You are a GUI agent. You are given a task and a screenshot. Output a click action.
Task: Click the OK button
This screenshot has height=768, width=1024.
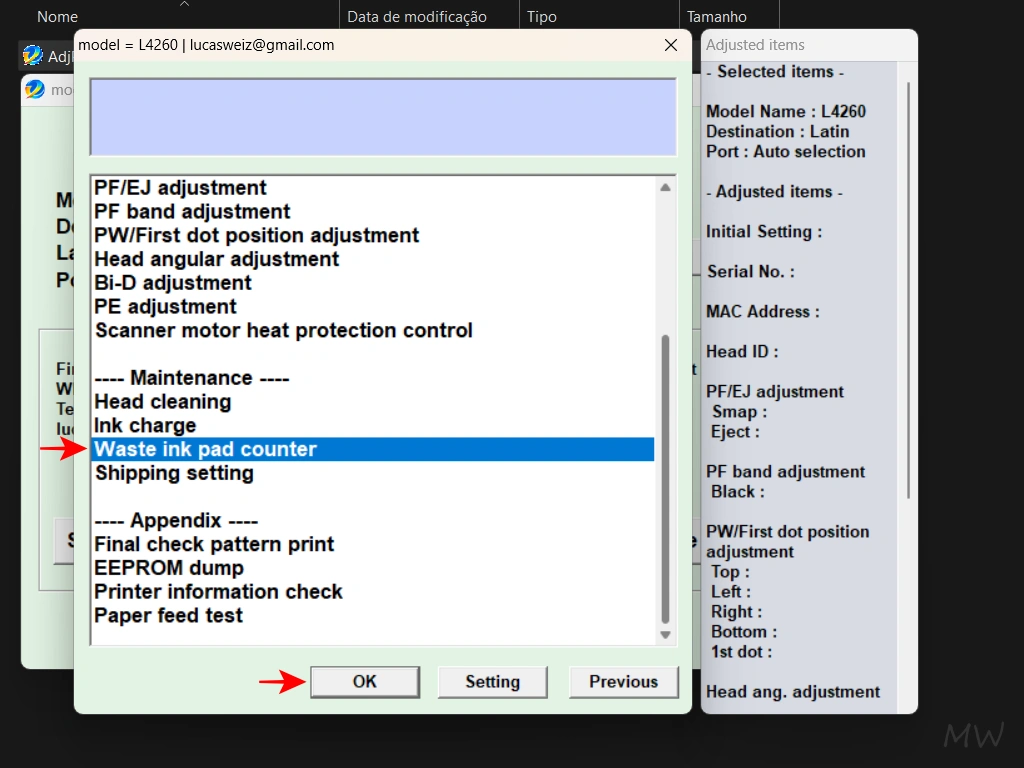click(x=364, y=682)
